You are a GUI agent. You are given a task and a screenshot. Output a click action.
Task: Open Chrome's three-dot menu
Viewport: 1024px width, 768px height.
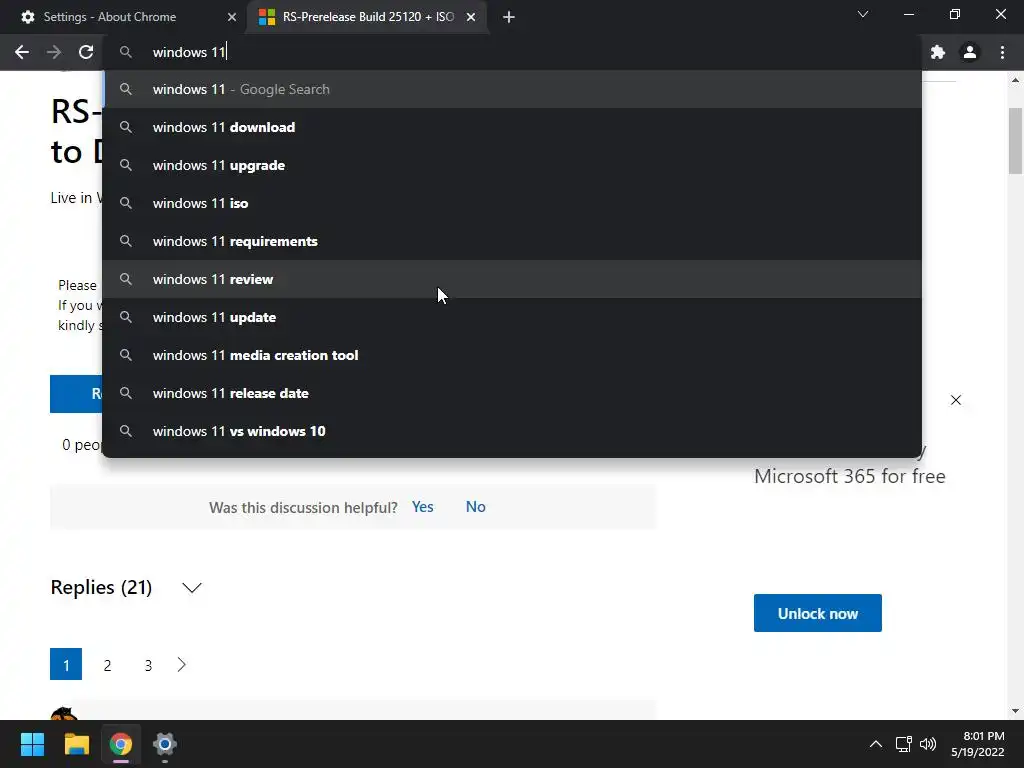1002,52
